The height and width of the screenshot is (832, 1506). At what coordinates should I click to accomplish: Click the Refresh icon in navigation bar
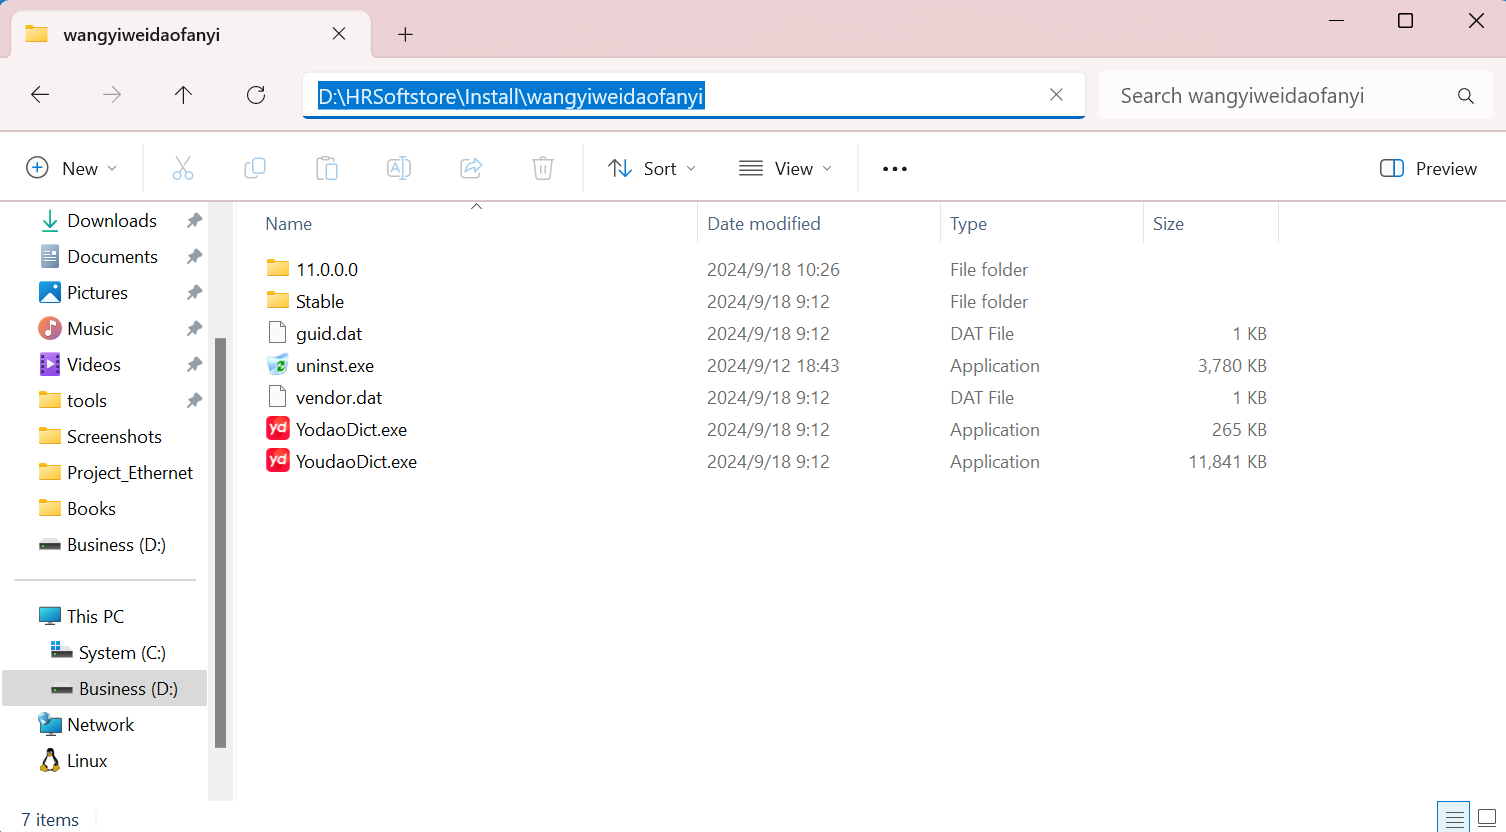point(255,94)
